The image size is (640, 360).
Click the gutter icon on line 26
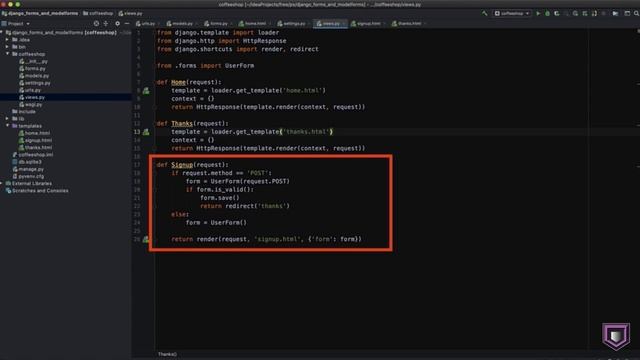(146, 239)
